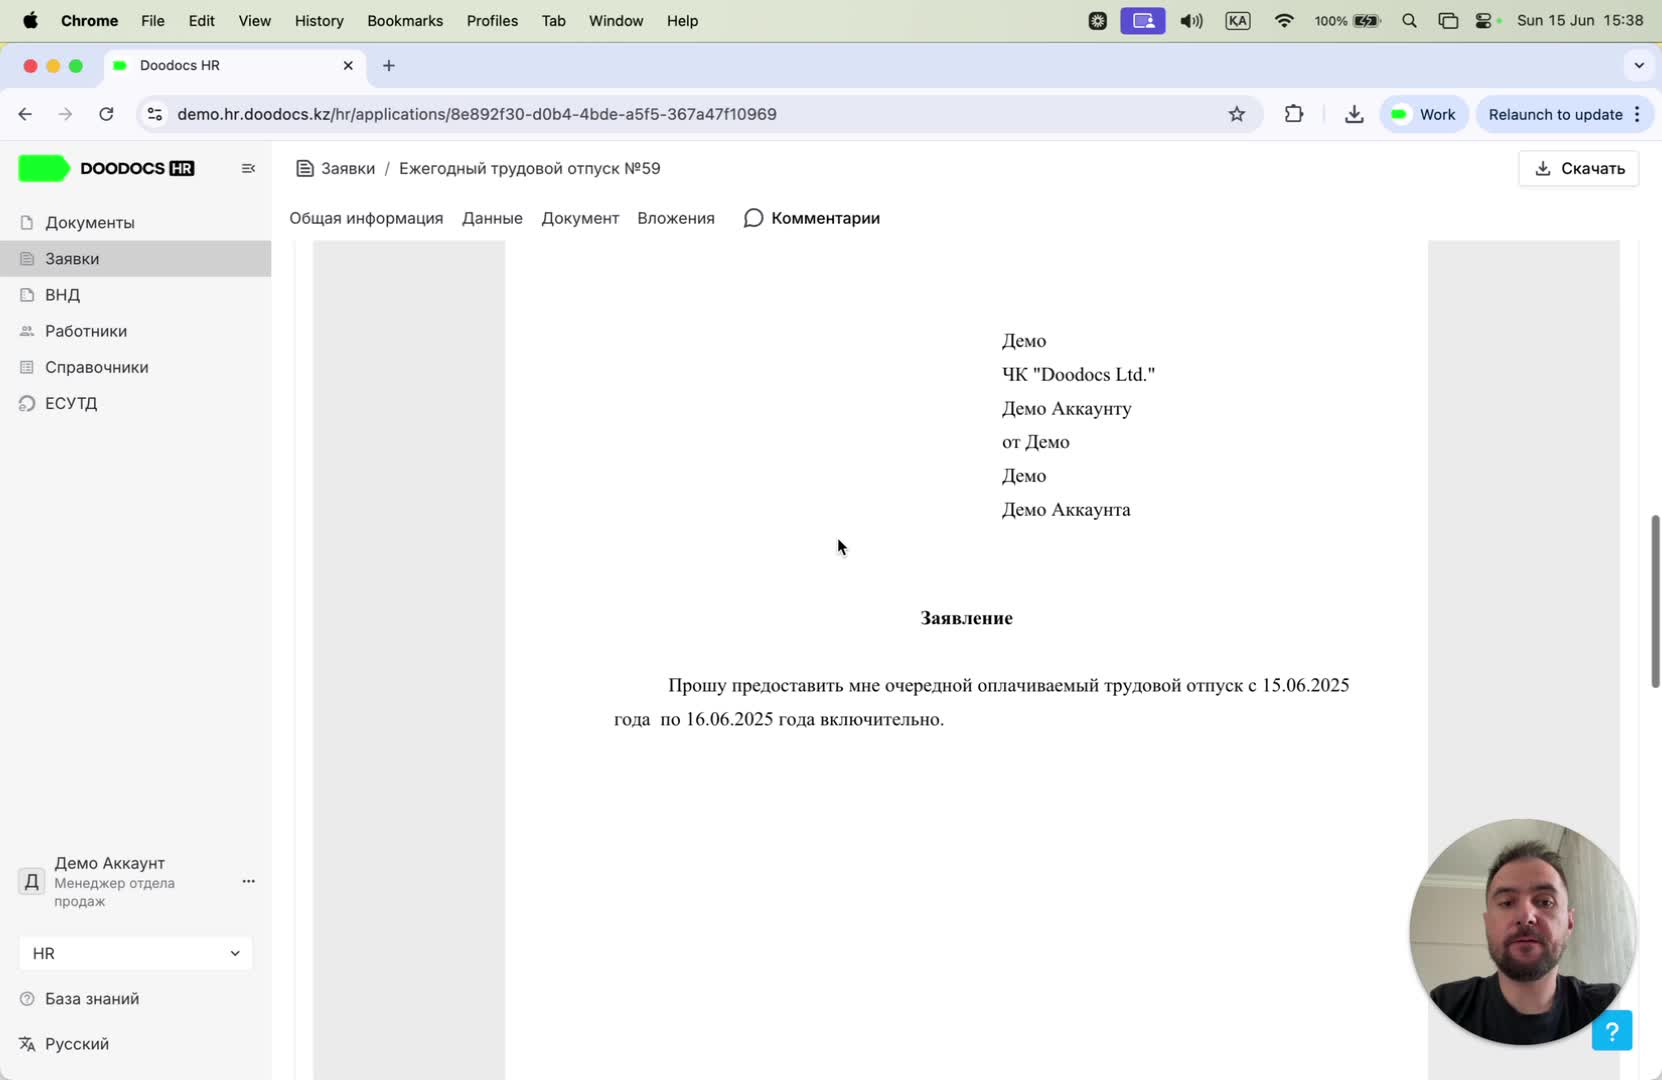Screen dimensions: 1662x1080
Task: Reload the current page
Action: point(106,114)
